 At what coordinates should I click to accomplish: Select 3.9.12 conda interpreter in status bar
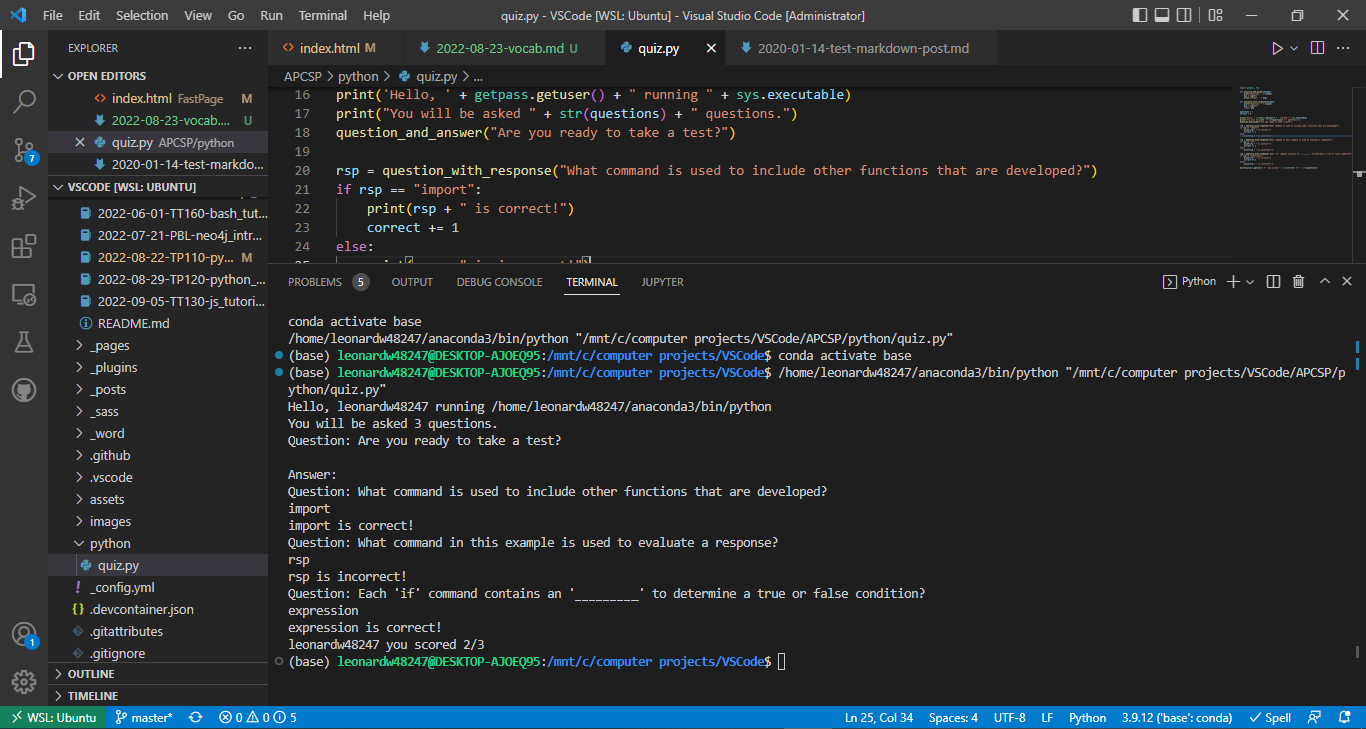(1177, 717)
